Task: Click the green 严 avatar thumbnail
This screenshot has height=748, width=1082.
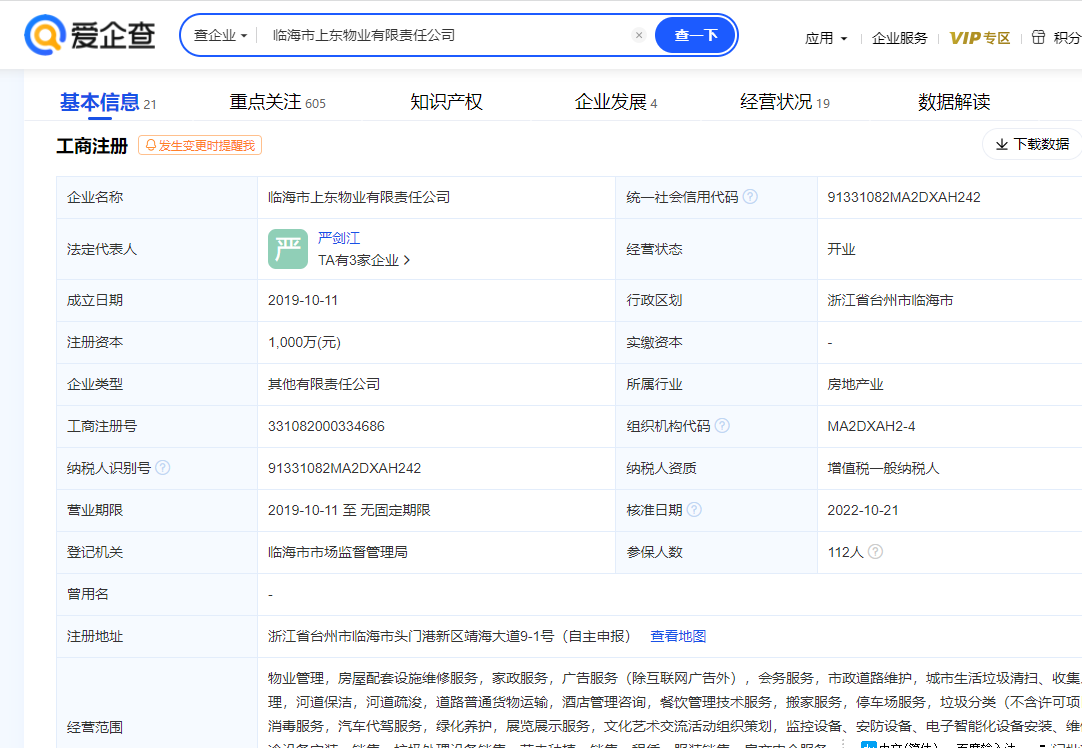Action: click(288, 249)
